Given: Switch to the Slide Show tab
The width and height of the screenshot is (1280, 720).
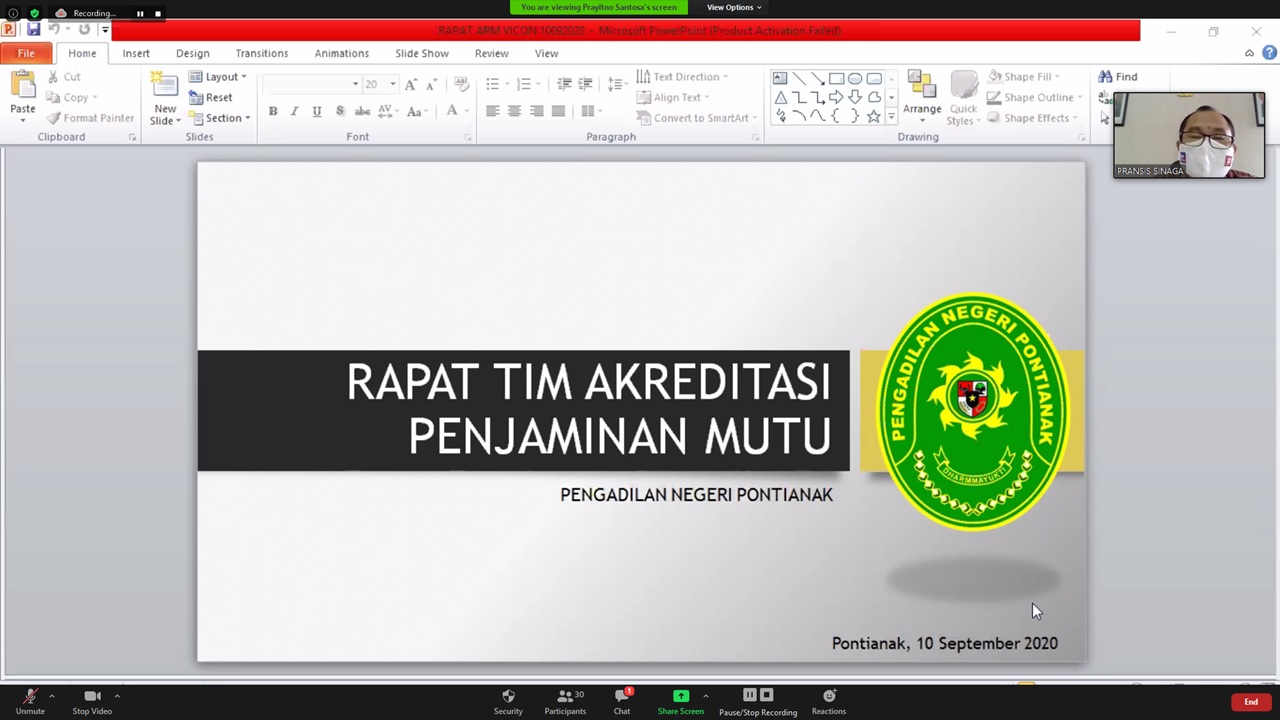Looking at the screenshot, I should (421, 53).
